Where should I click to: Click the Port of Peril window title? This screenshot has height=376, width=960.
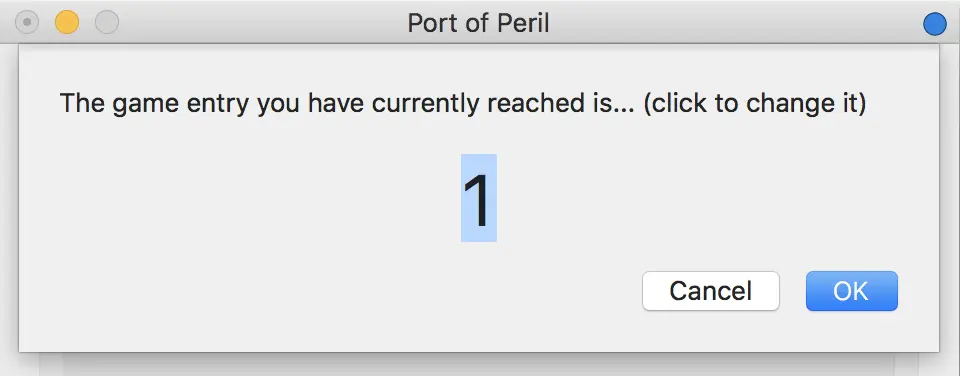(x=478, y=23)
